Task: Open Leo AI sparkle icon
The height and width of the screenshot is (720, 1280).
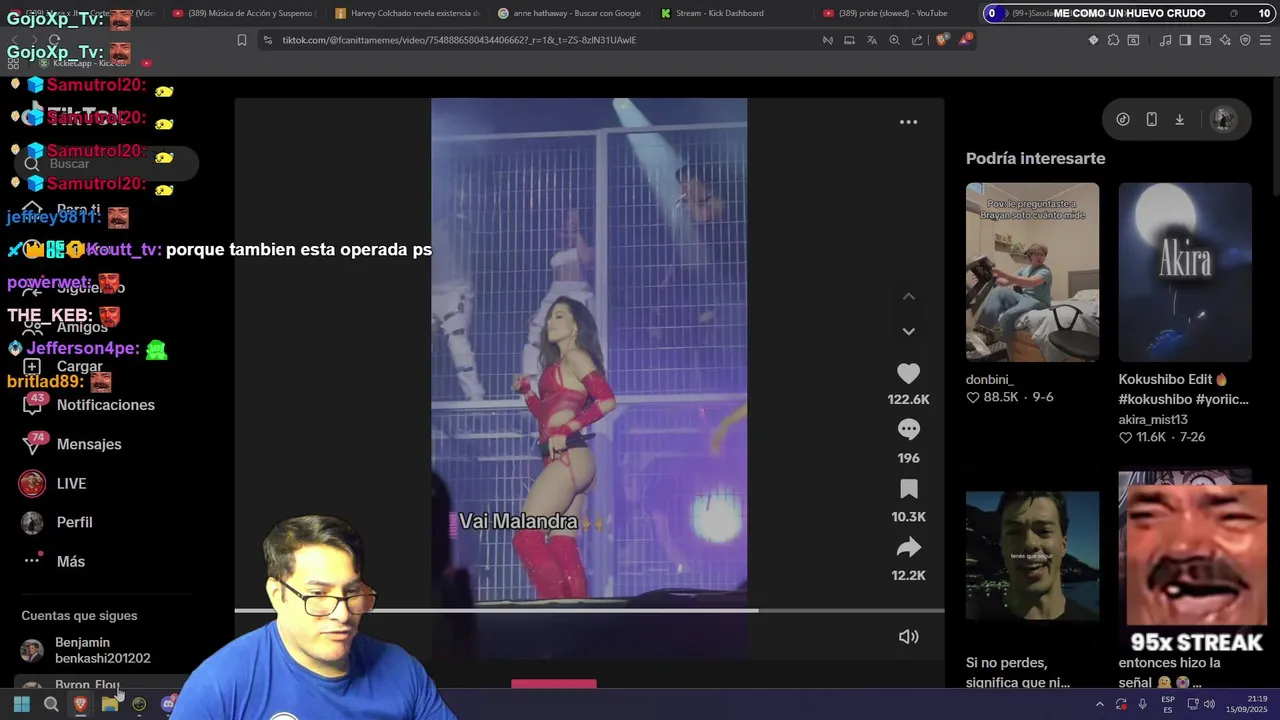Action: [1225, 40]
